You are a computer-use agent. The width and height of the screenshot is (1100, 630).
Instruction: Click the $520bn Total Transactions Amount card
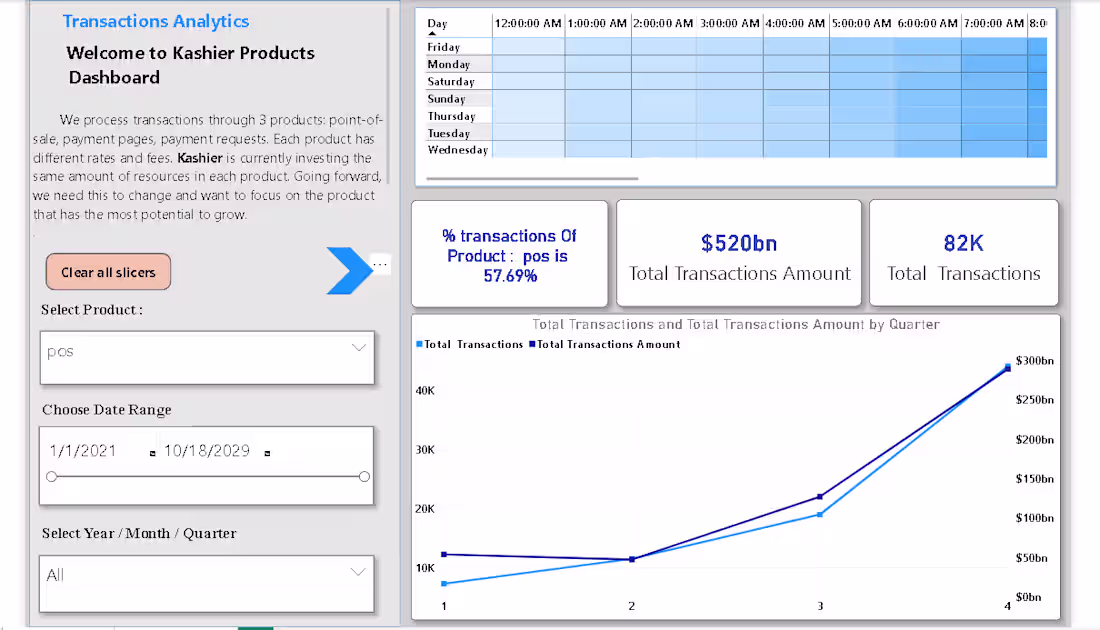pyautogui.click(x=739, y=252)
